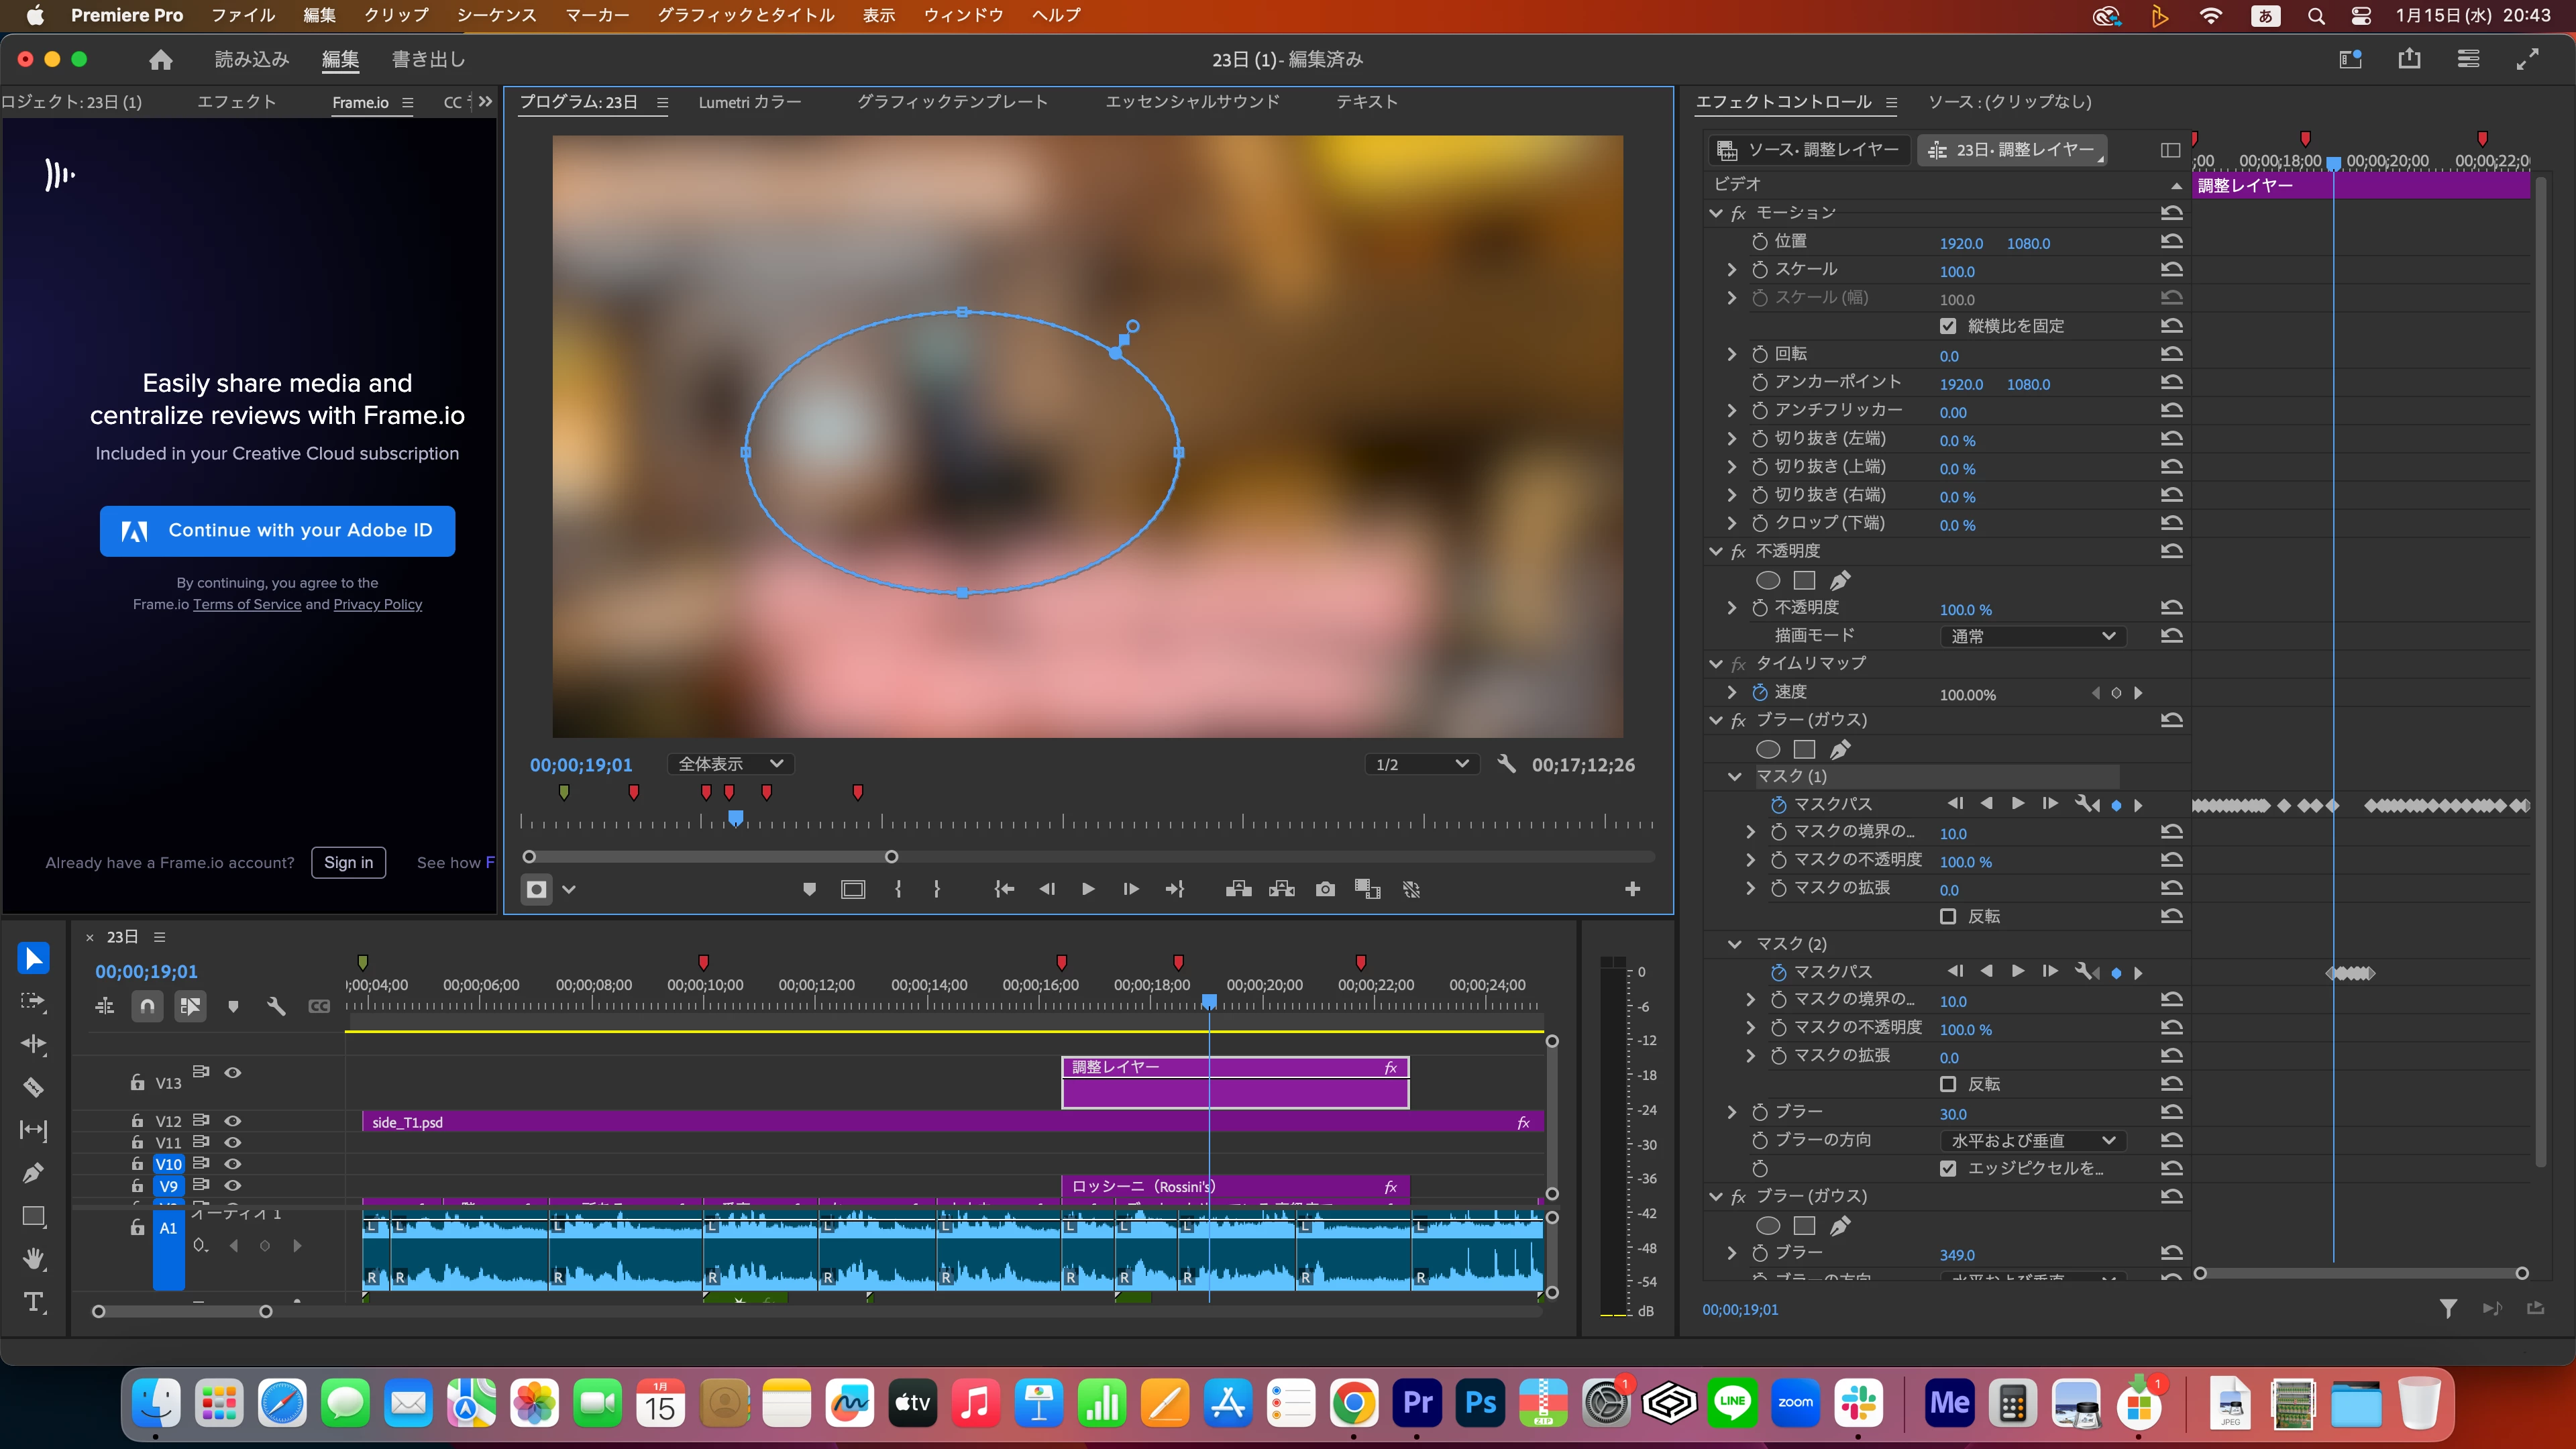
Task: Select the Type tool
Action: tap(33, 1302)
